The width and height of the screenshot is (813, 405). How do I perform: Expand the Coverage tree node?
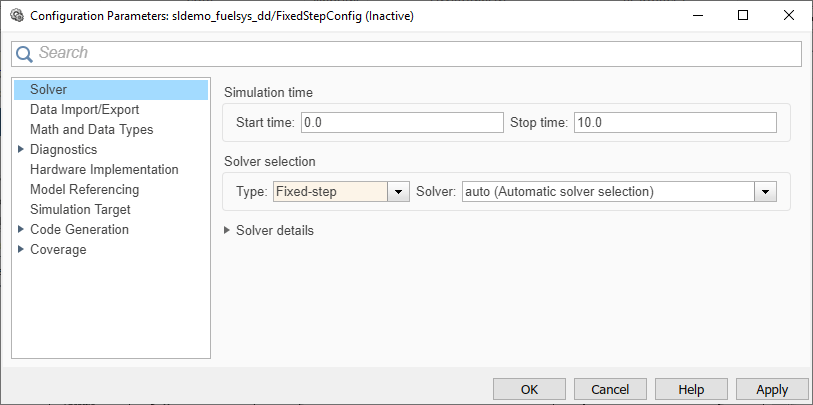pos(20,249)
